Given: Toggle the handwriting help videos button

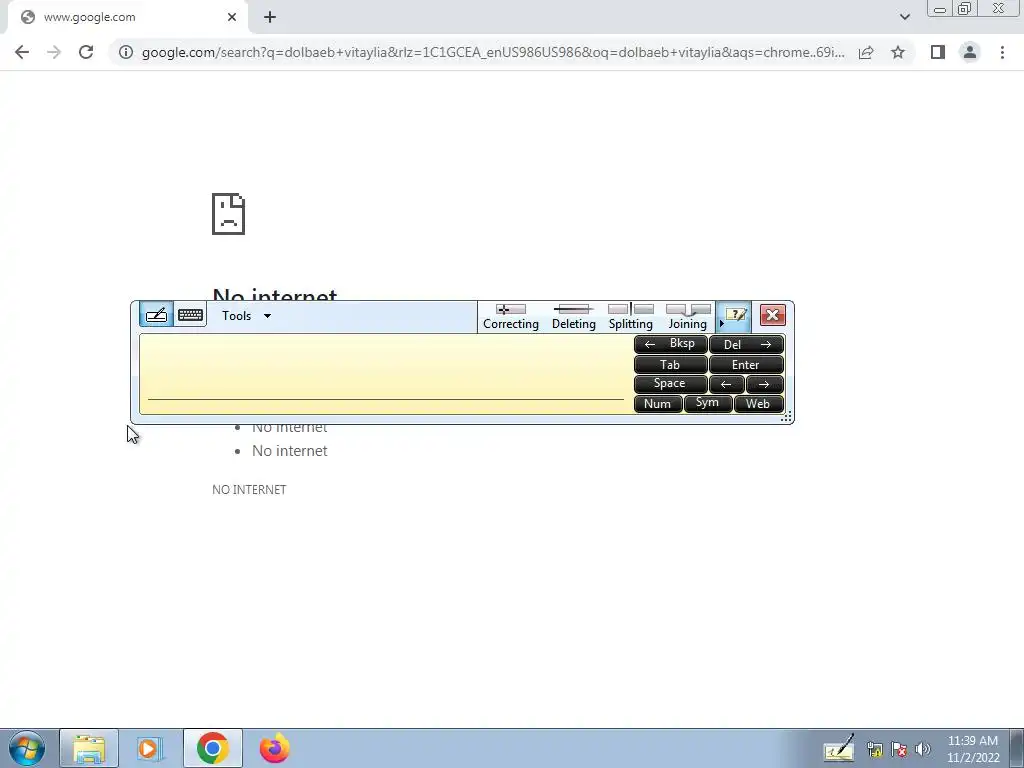Looking at the screenshot, I should 736,315.
